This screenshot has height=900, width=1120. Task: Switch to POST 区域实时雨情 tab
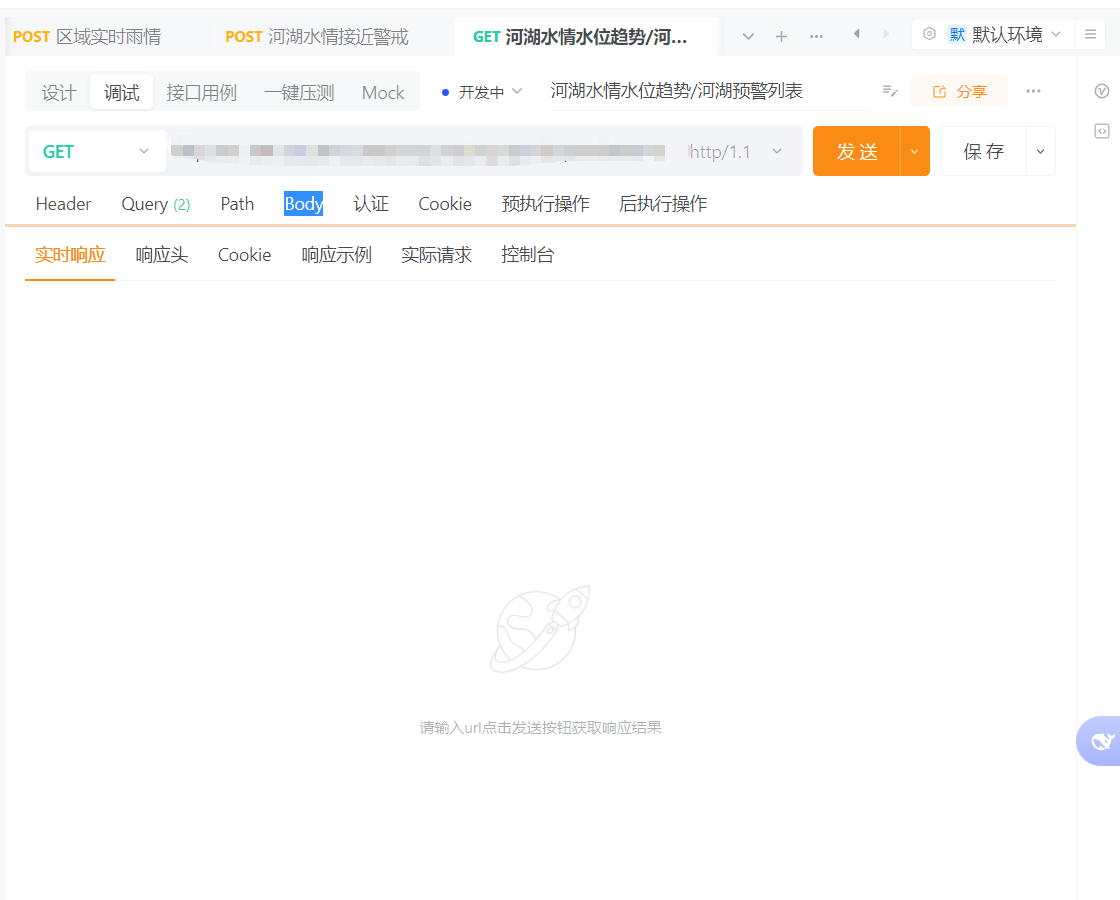87,36
